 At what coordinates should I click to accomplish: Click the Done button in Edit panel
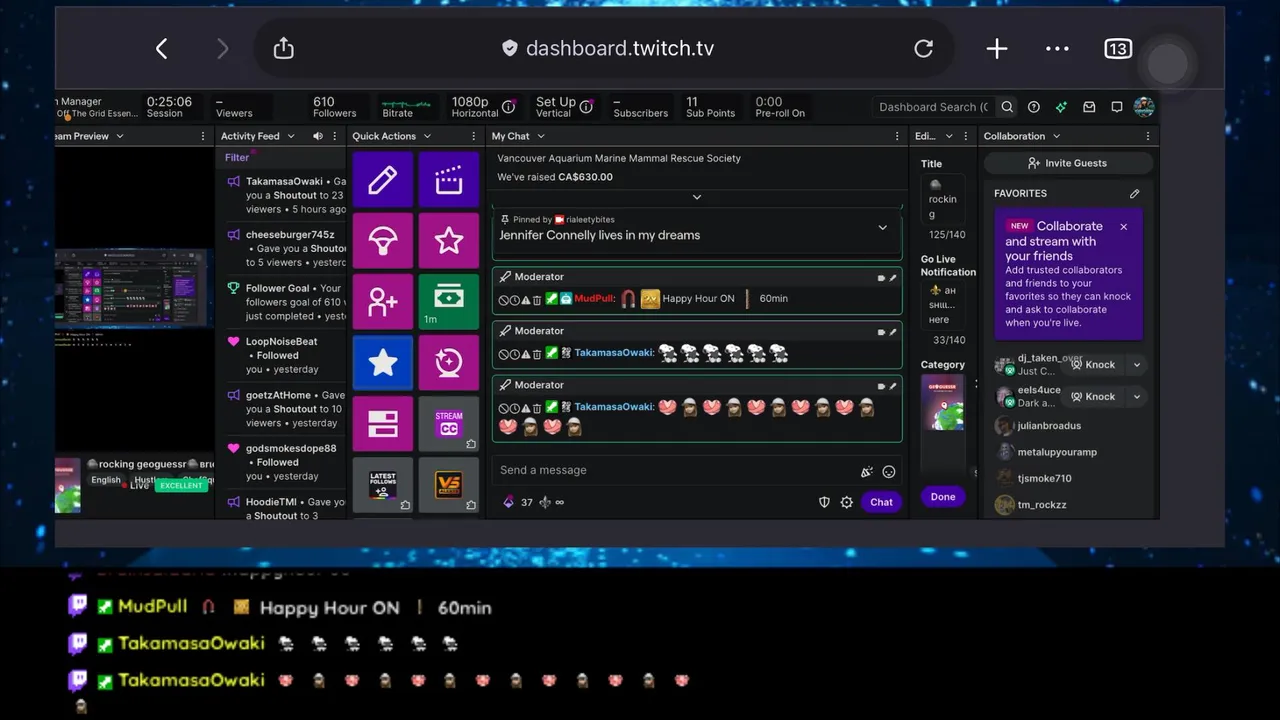pyautogui.click(x=943, y=497)
